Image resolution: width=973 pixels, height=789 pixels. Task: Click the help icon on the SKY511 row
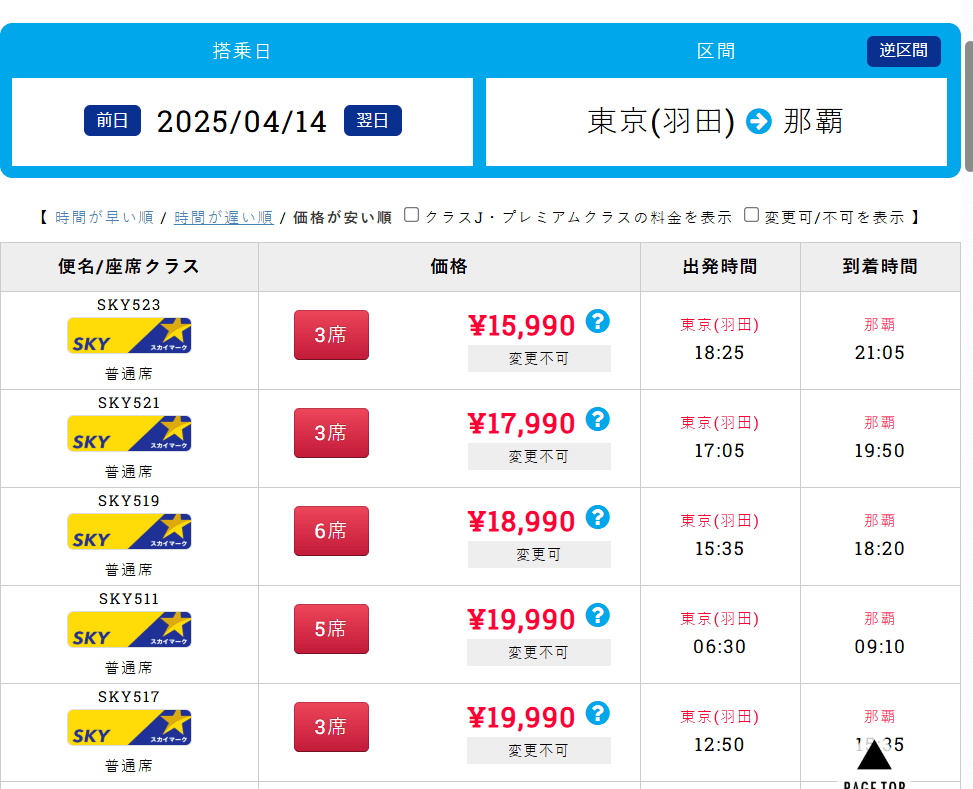click(597, 616)
